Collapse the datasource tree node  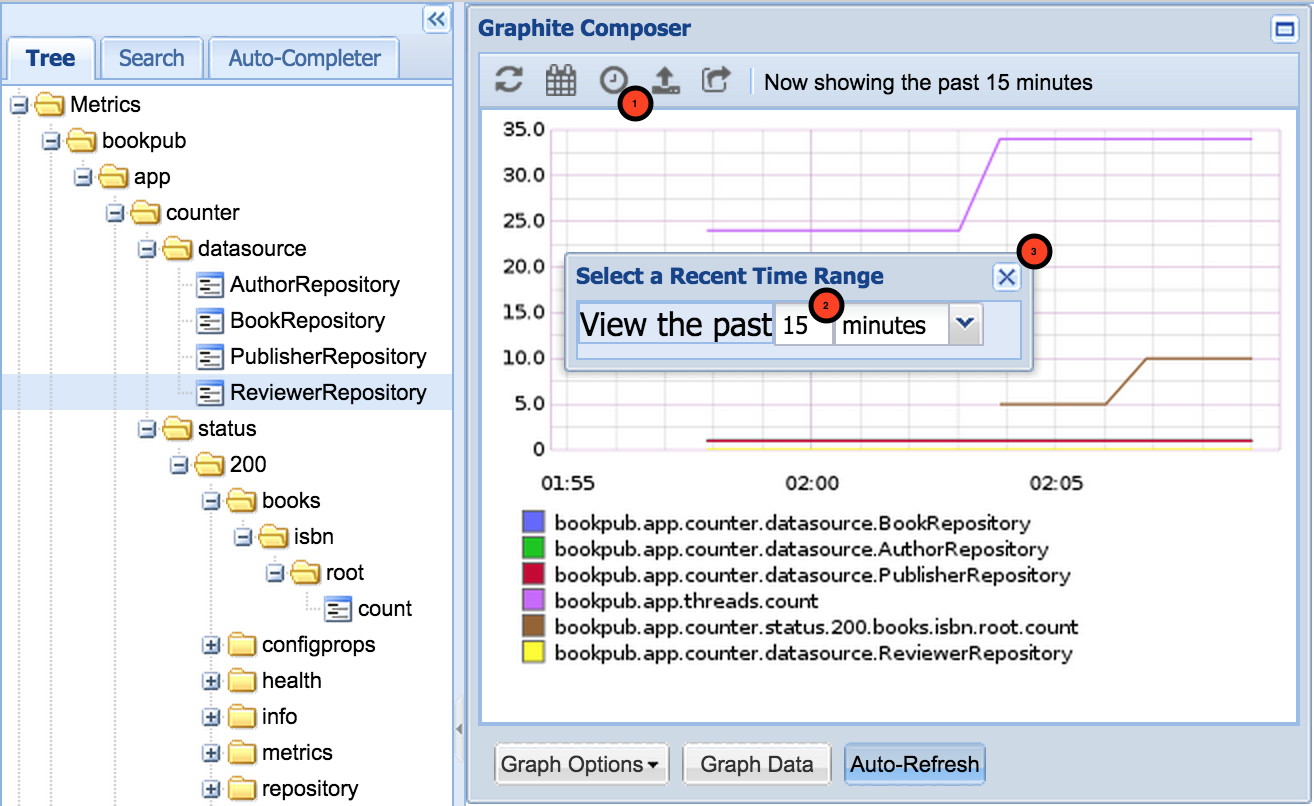(147, 249)
